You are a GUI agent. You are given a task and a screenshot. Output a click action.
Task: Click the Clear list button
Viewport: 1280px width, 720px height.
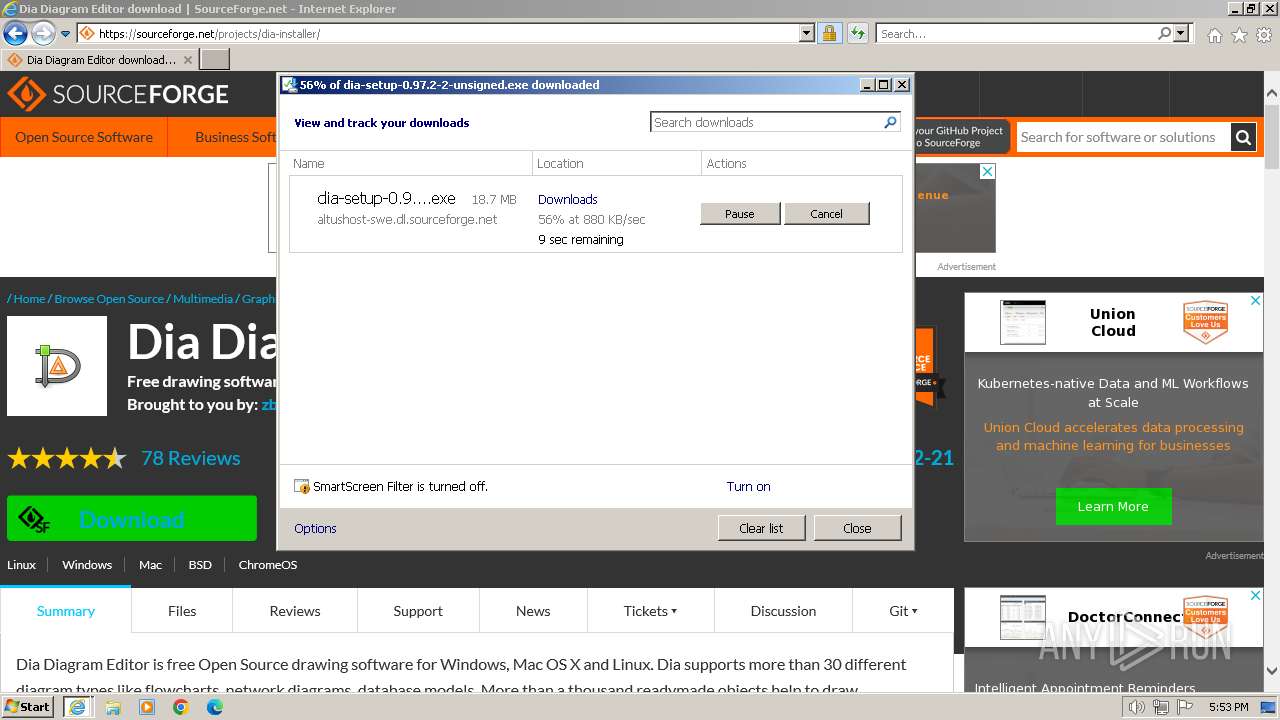761,528
